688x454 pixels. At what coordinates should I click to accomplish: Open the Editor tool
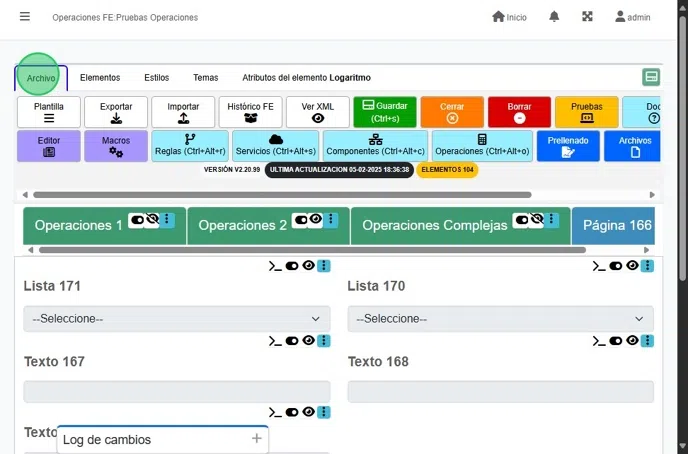click(x=49, y=146)
